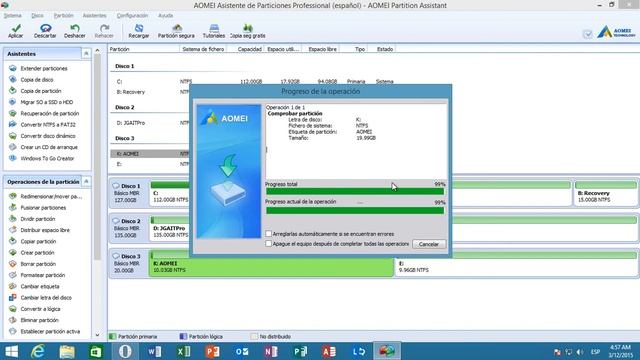The image size is (640, 360).
Task: Click the sidebar scroll down arrow
Action: (x=97, y=335)
